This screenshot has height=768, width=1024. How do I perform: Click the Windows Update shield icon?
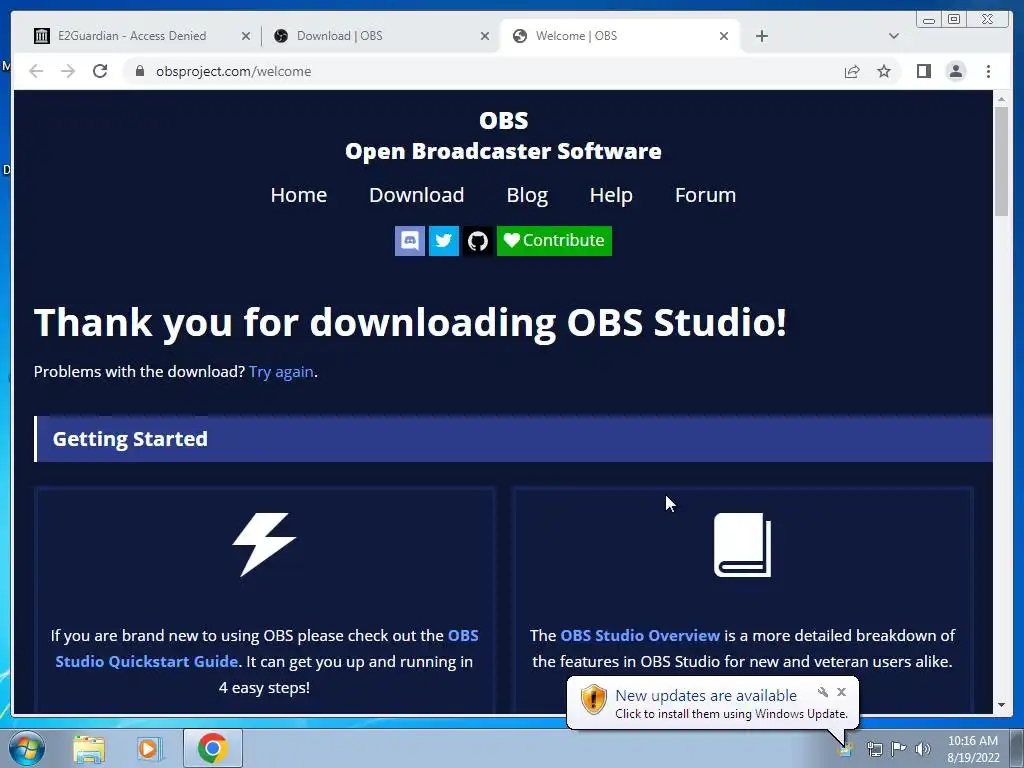(594, 699)
